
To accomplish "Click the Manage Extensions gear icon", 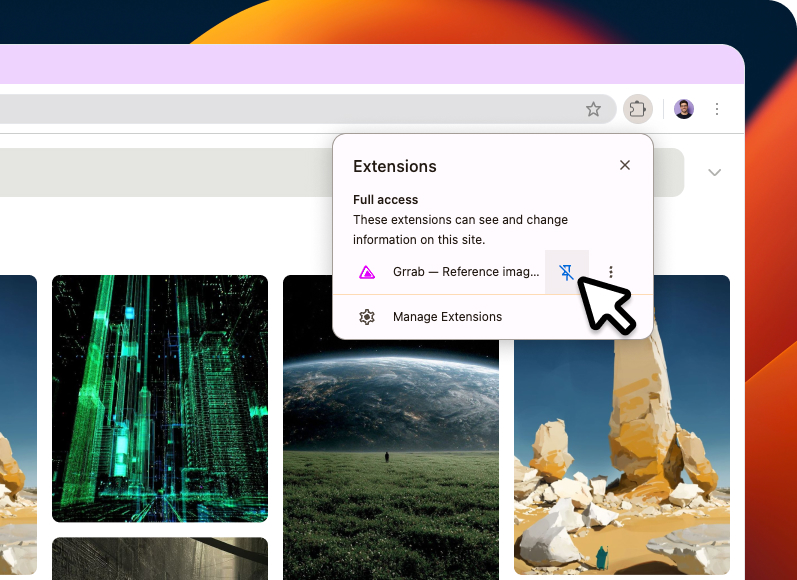I will [366, 317].
